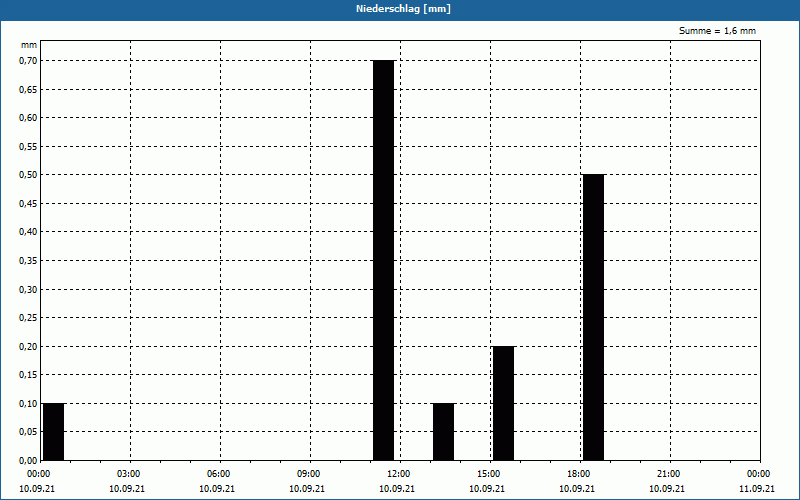Click the 06:00 time axis label
The height and width of the screenshot is (500, 800).
click(218, 474)
